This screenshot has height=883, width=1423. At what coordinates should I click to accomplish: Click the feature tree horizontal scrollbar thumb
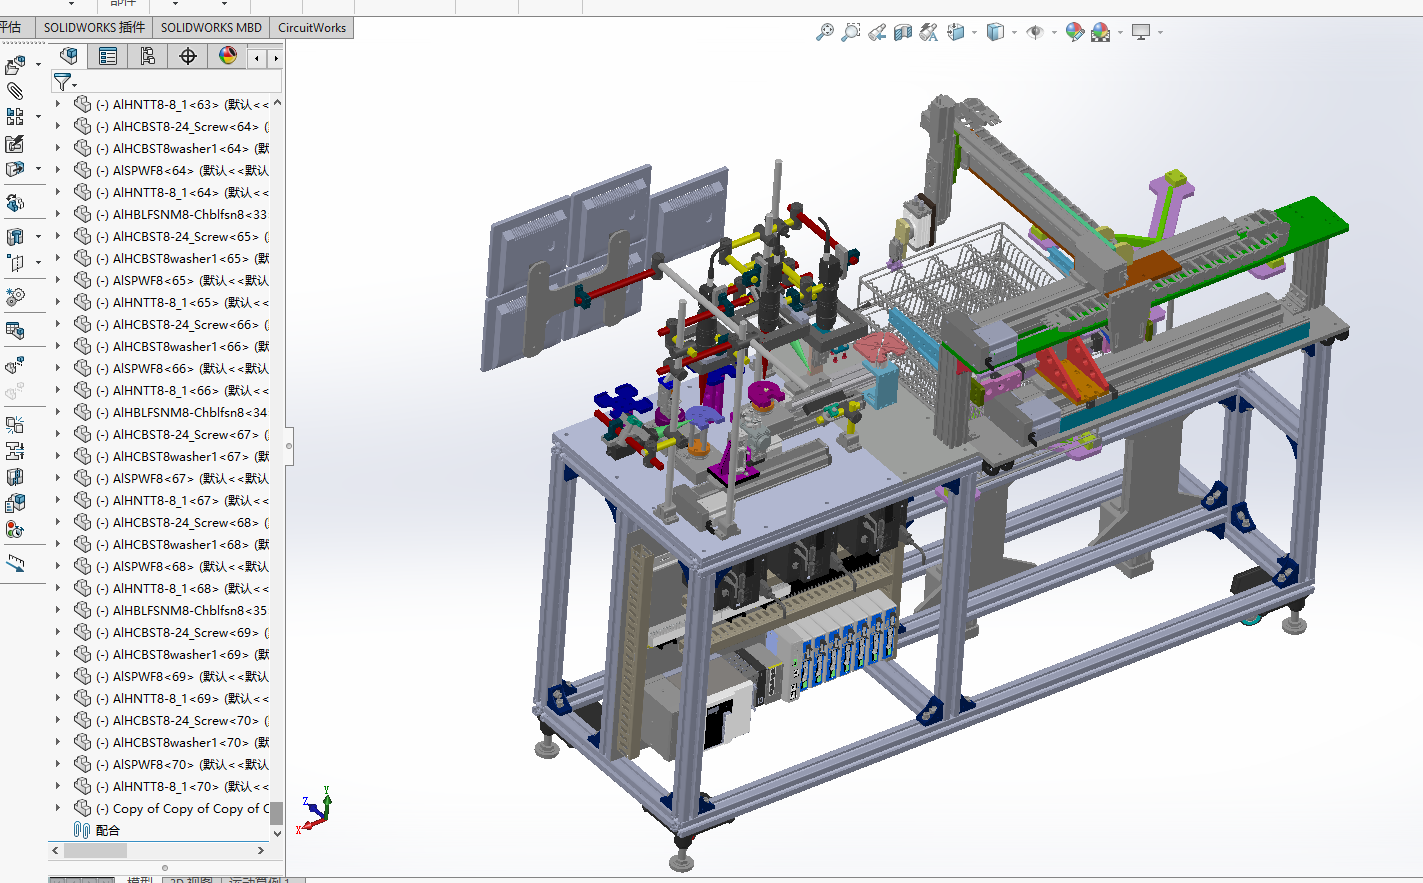96,850
